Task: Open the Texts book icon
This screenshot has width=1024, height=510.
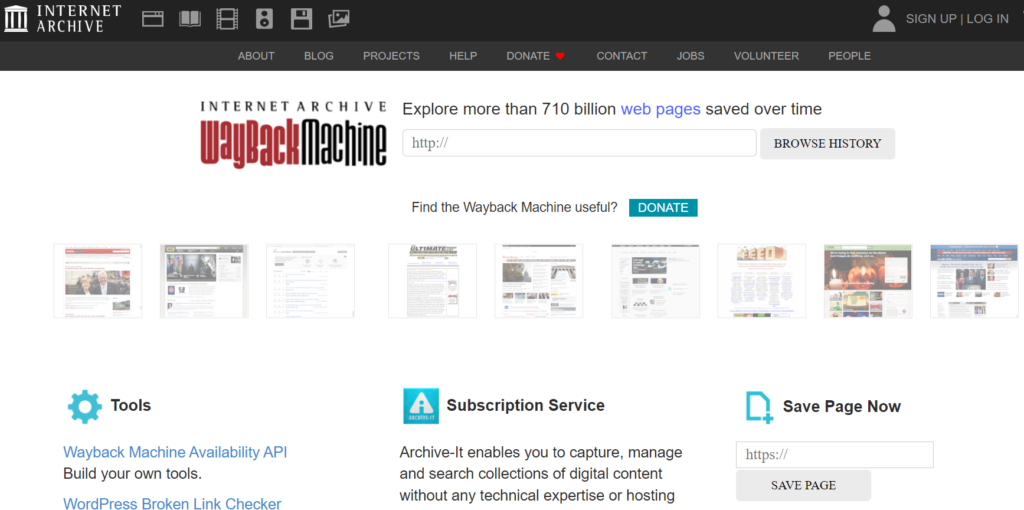Action: 189,18
